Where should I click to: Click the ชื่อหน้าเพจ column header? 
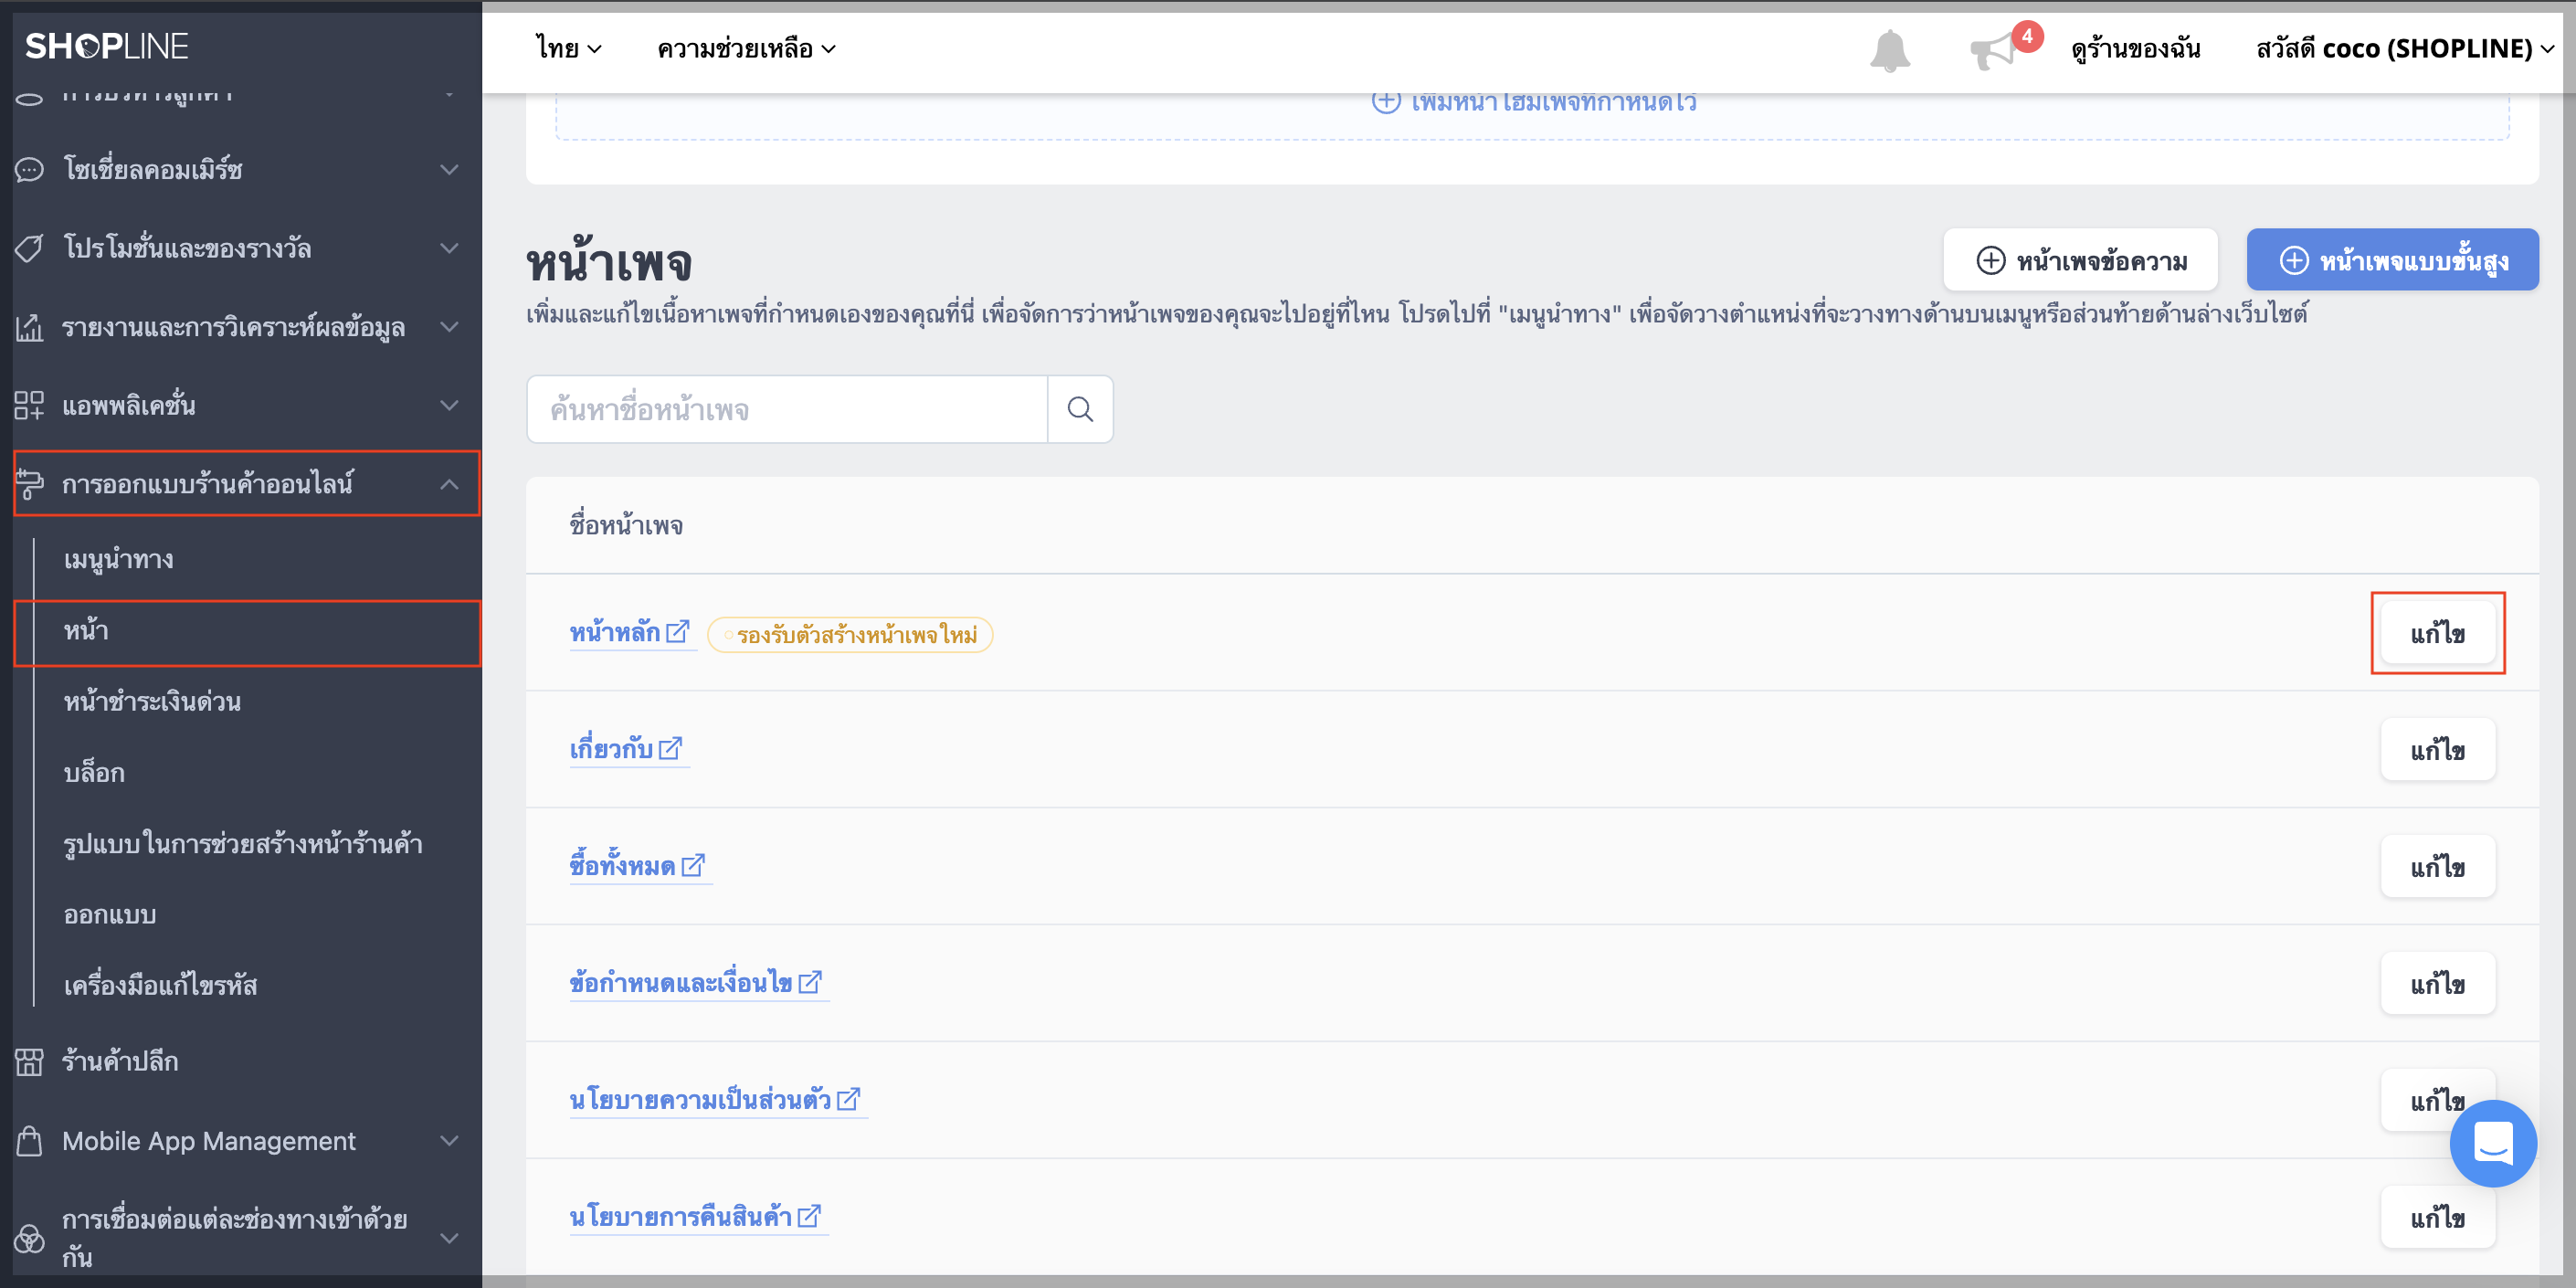tap(626, 525)
